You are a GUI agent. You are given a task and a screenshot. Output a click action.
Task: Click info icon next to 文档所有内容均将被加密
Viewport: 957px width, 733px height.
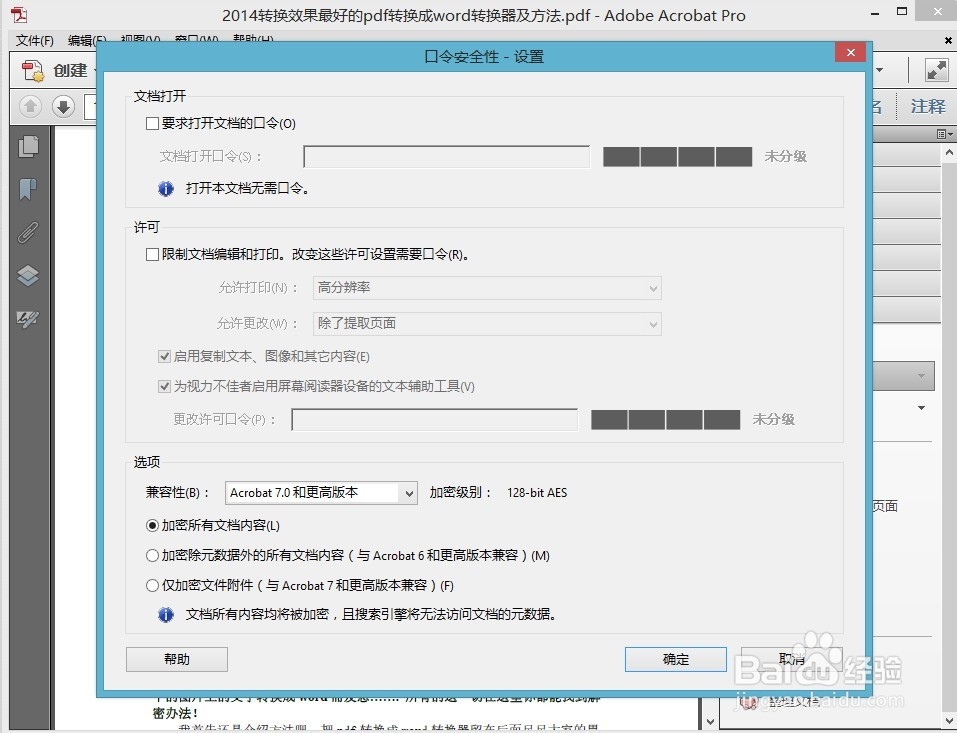[165, 615]
